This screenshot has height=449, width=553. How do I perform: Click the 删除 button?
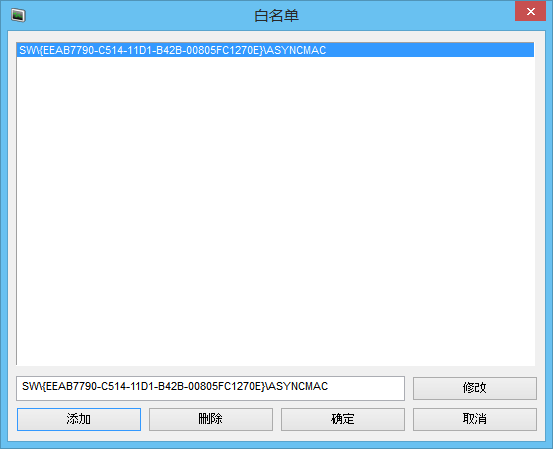pyautogui.click(x=211, y=419)
